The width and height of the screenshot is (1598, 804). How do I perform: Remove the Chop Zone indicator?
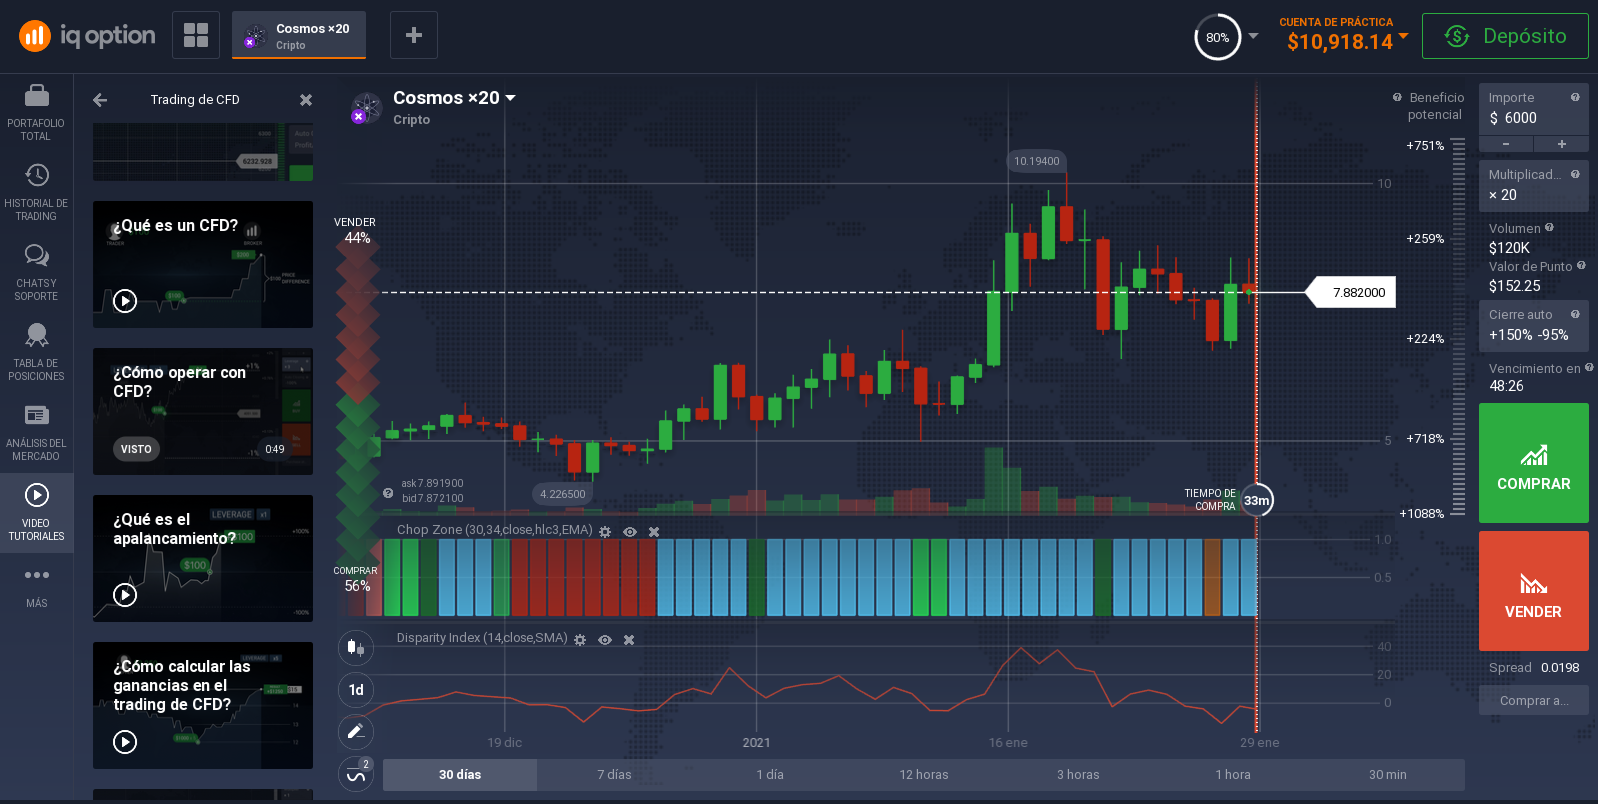[654, 532]
